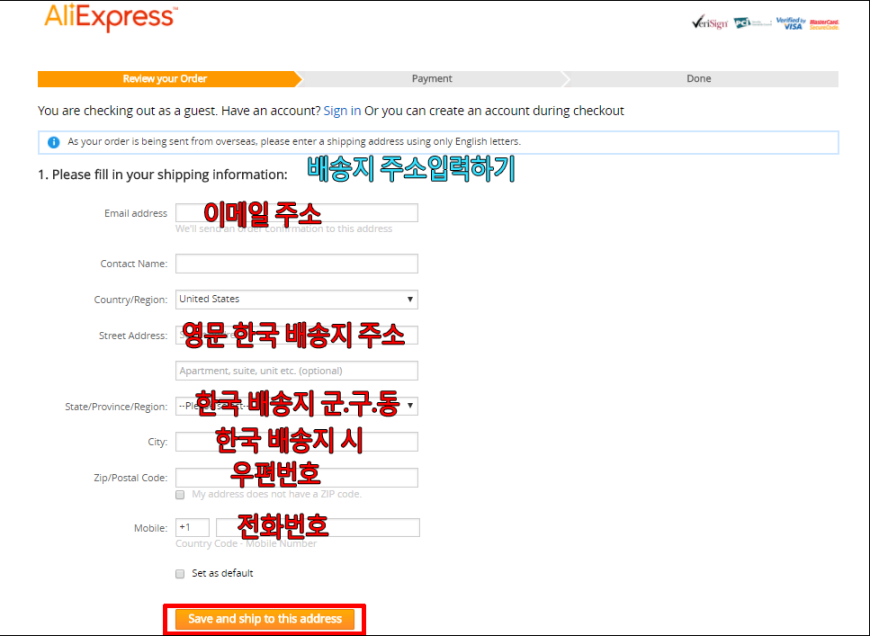The height and width of the screenshot is (636, 870).
Task: Expand the State/Province/Region dropdown
Action: point(297,406)
